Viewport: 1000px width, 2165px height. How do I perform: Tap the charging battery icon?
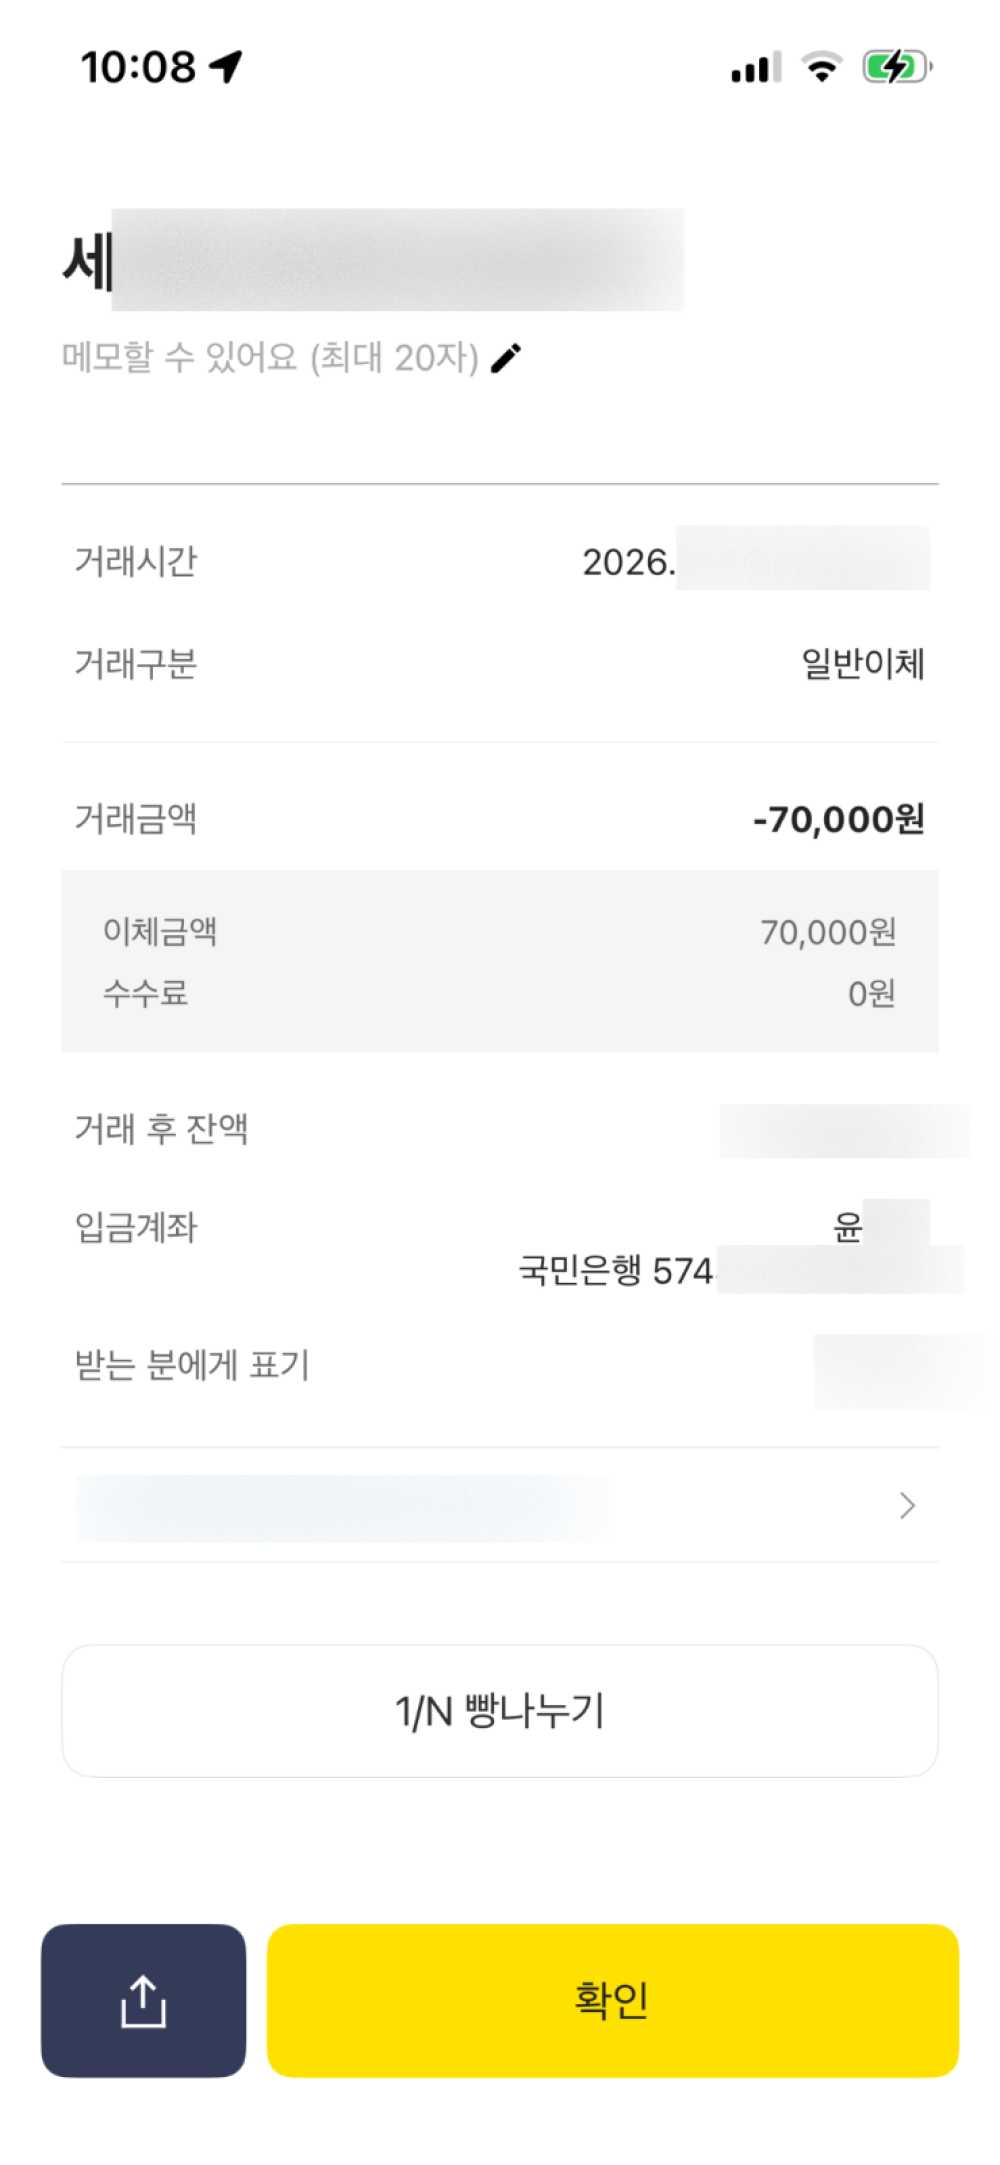897,67
